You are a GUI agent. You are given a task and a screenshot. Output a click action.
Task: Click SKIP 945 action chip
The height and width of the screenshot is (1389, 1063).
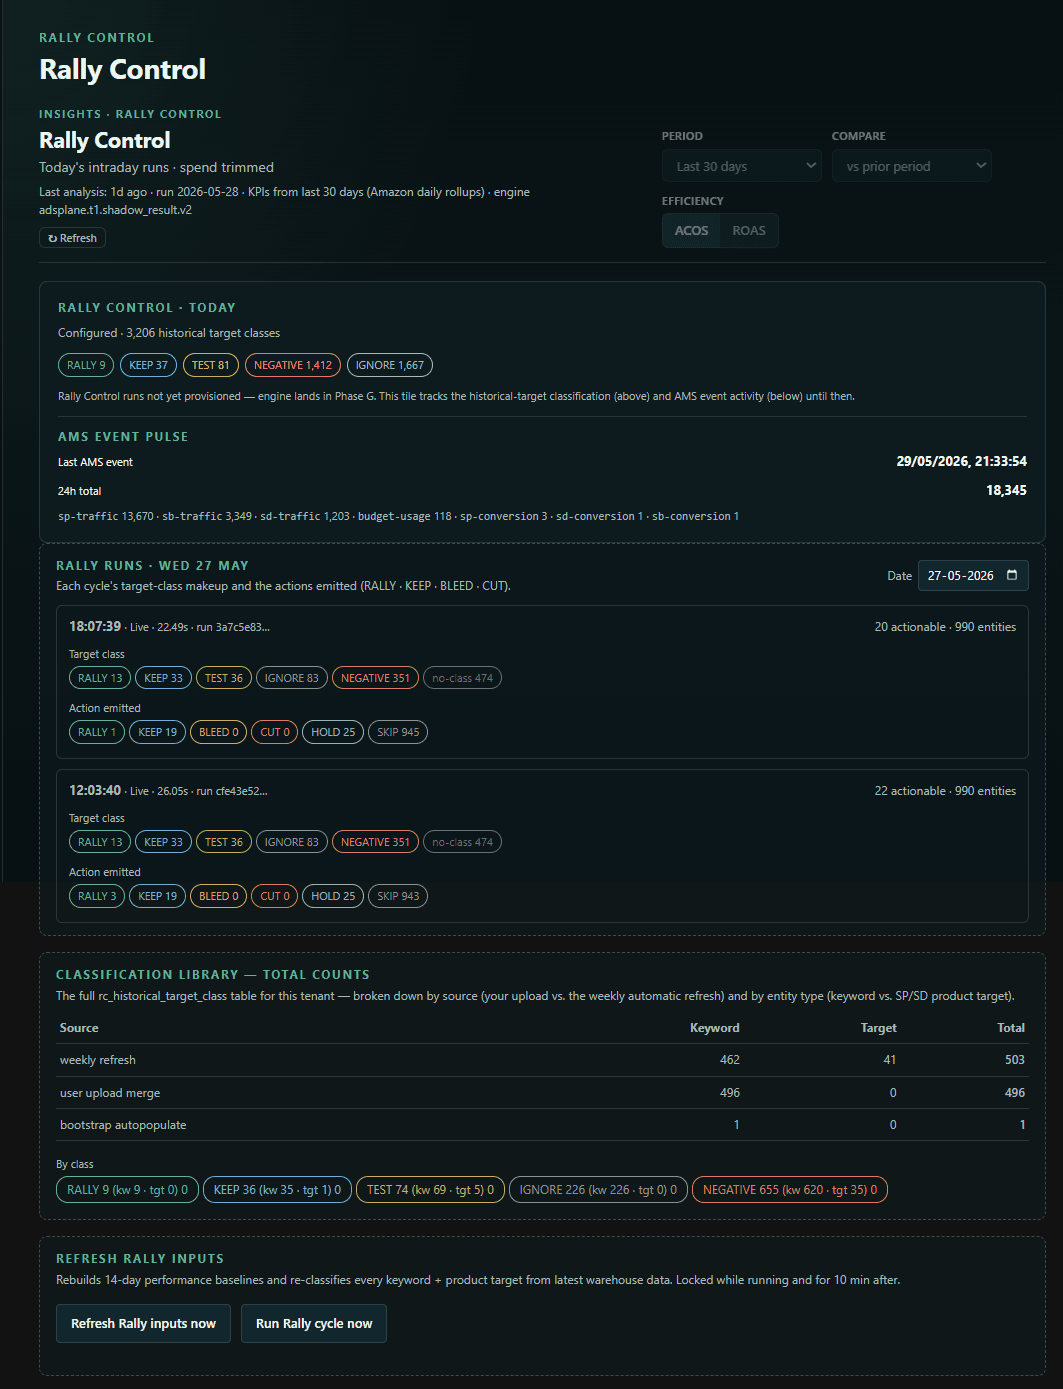coord(398,732)
